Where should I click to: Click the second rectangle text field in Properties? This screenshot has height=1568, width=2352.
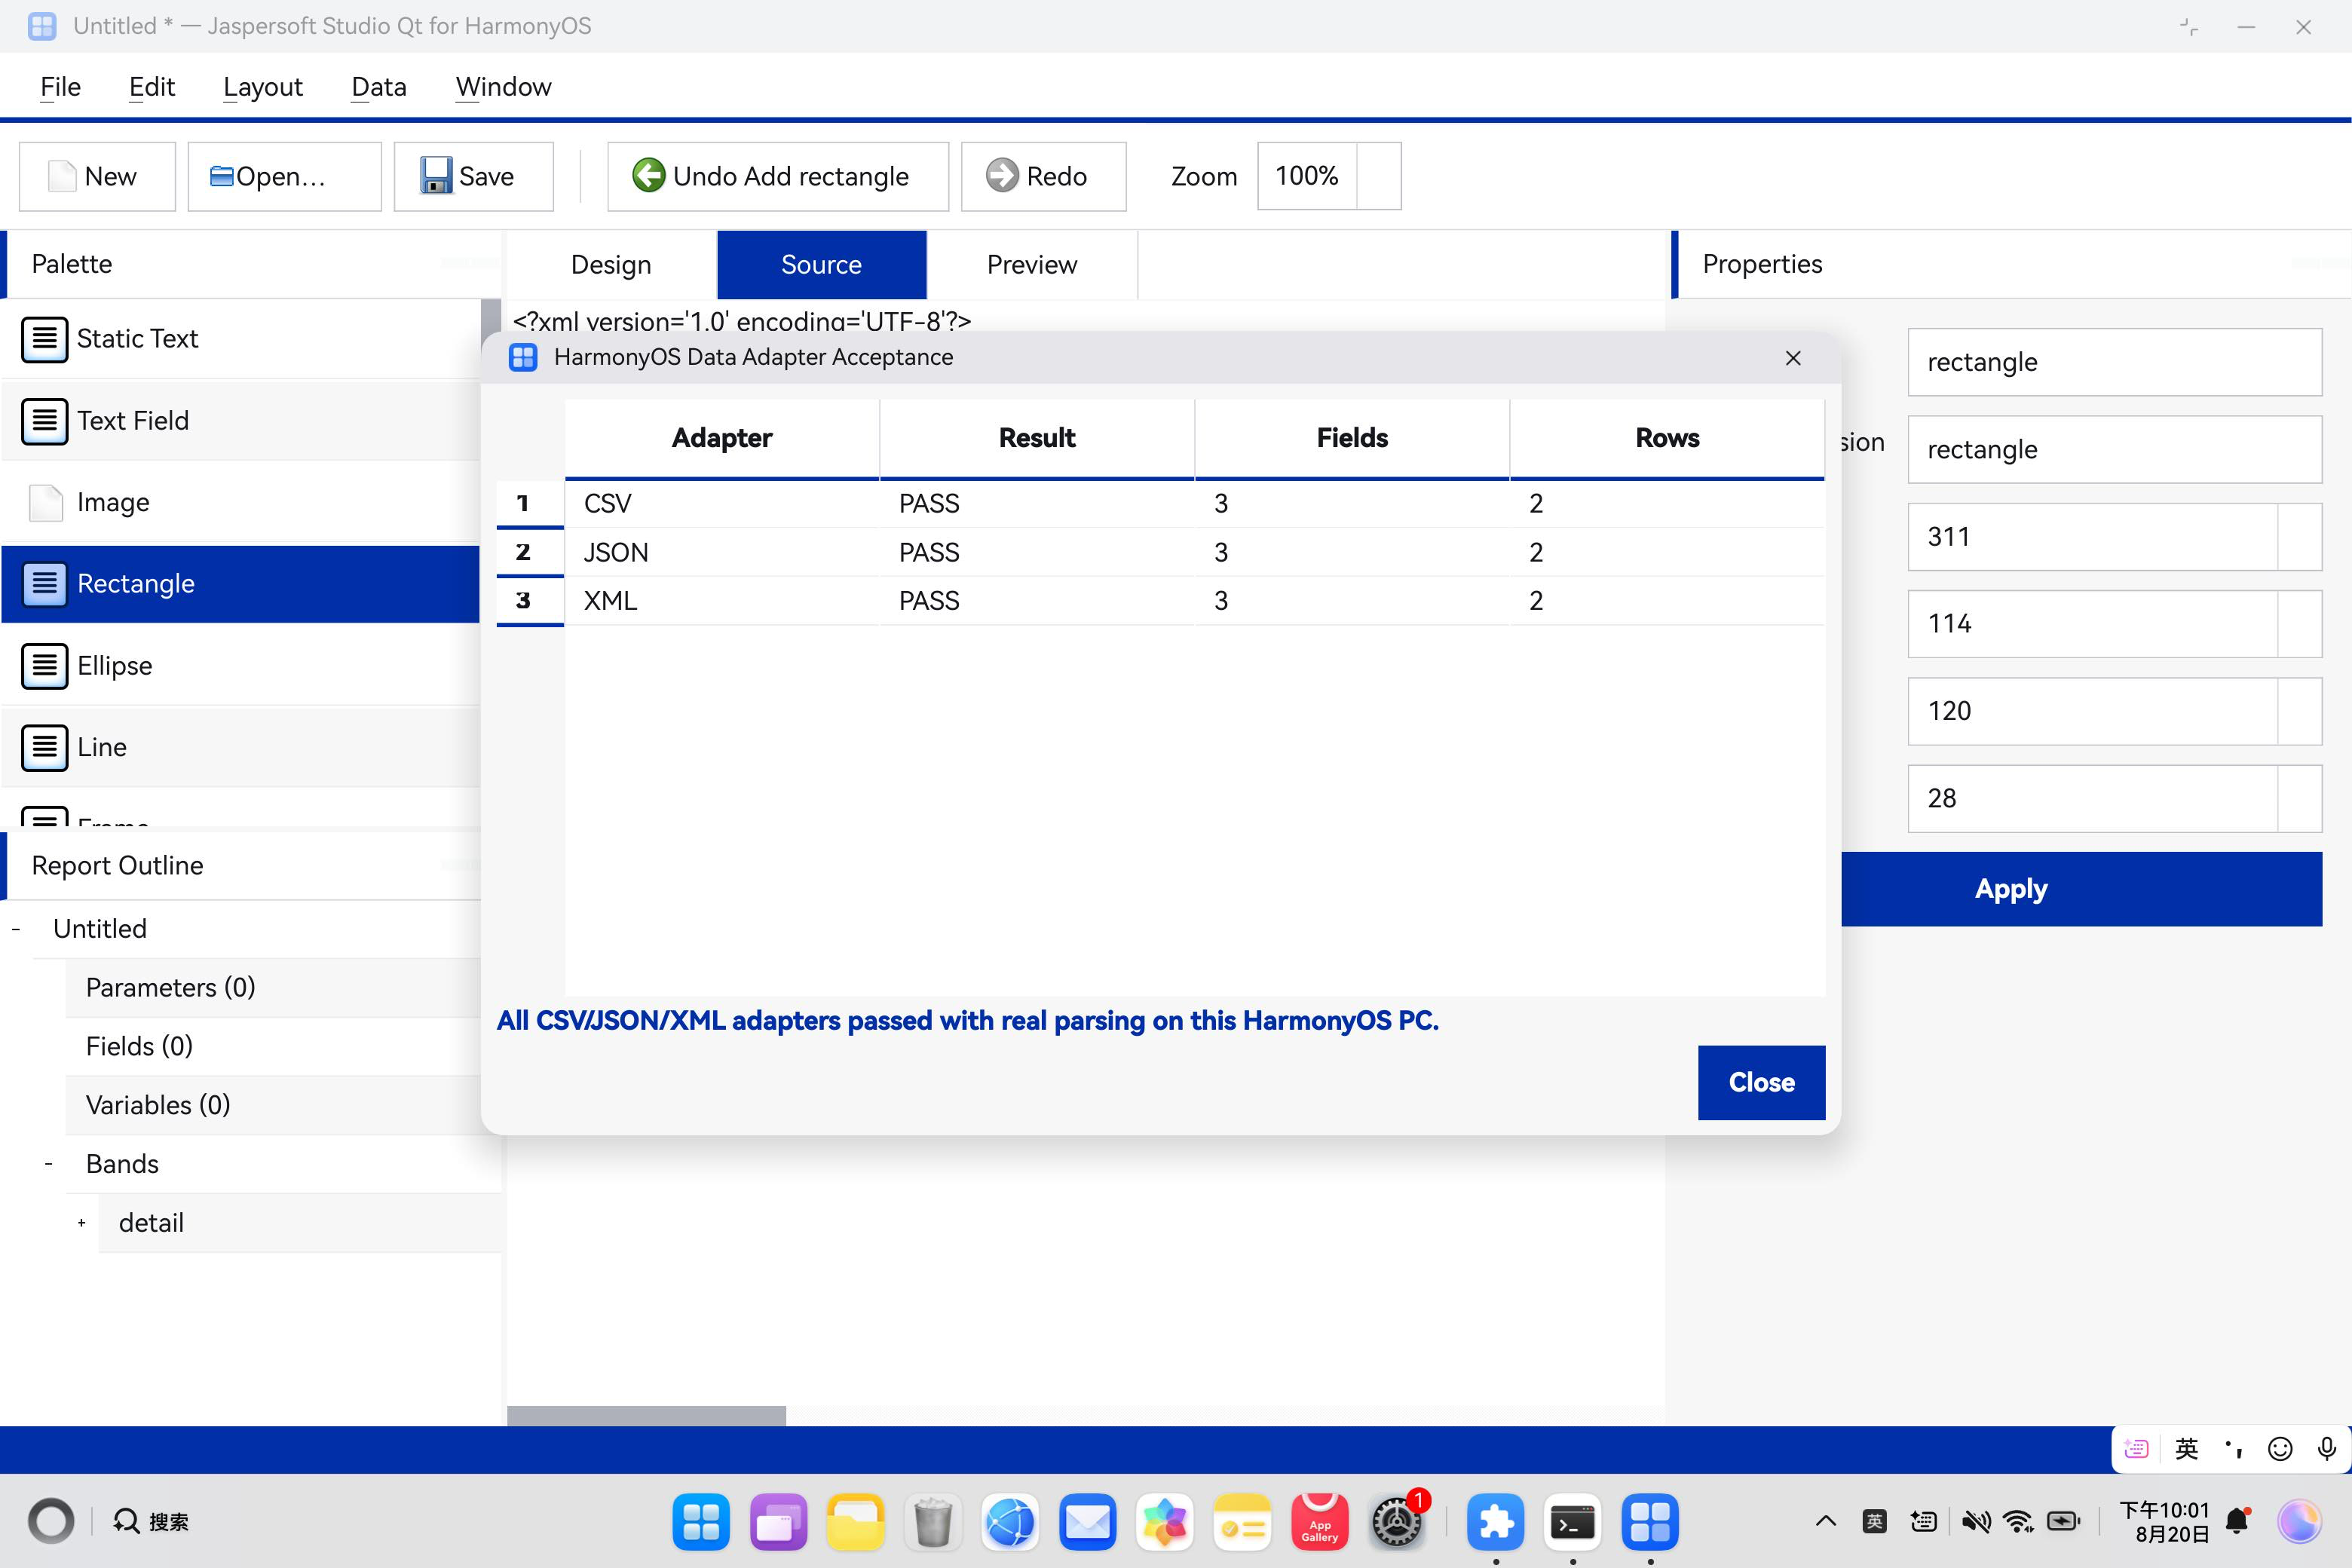2114,450
